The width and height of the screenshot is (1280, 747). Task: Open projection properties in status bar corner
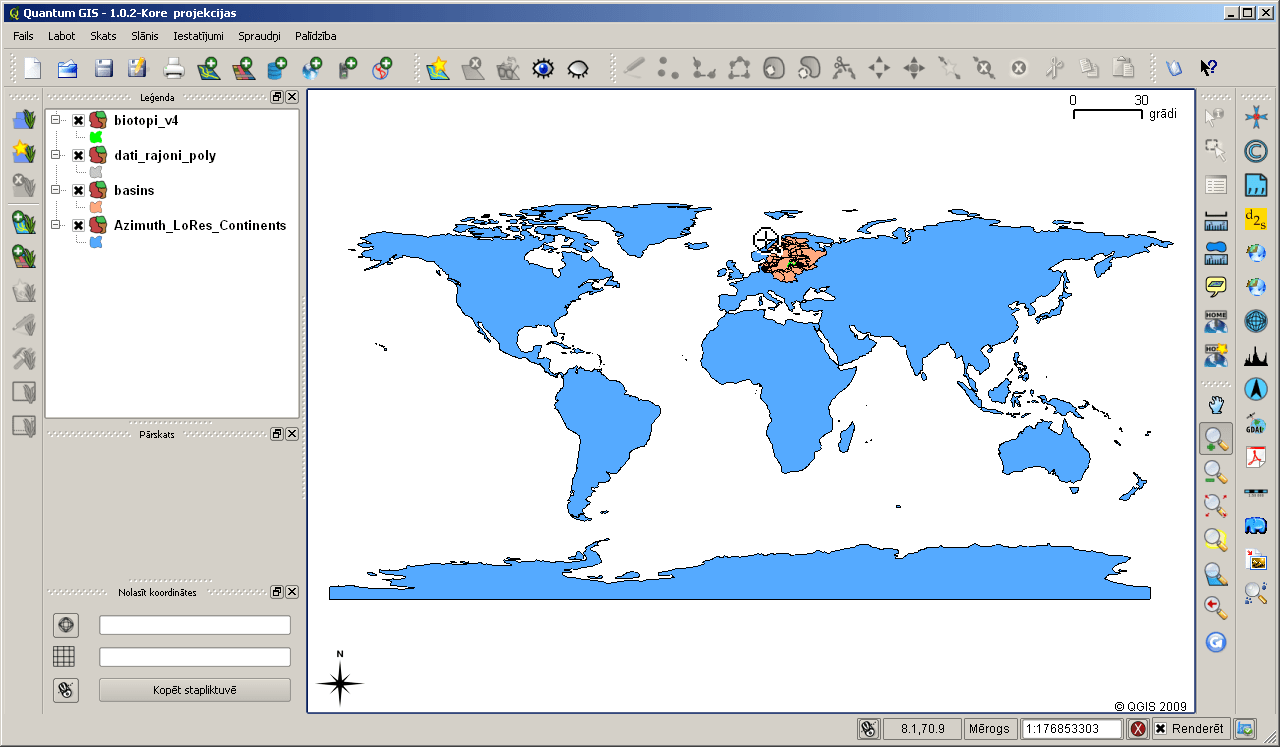pyautogui.click(x=1246, y=729)
